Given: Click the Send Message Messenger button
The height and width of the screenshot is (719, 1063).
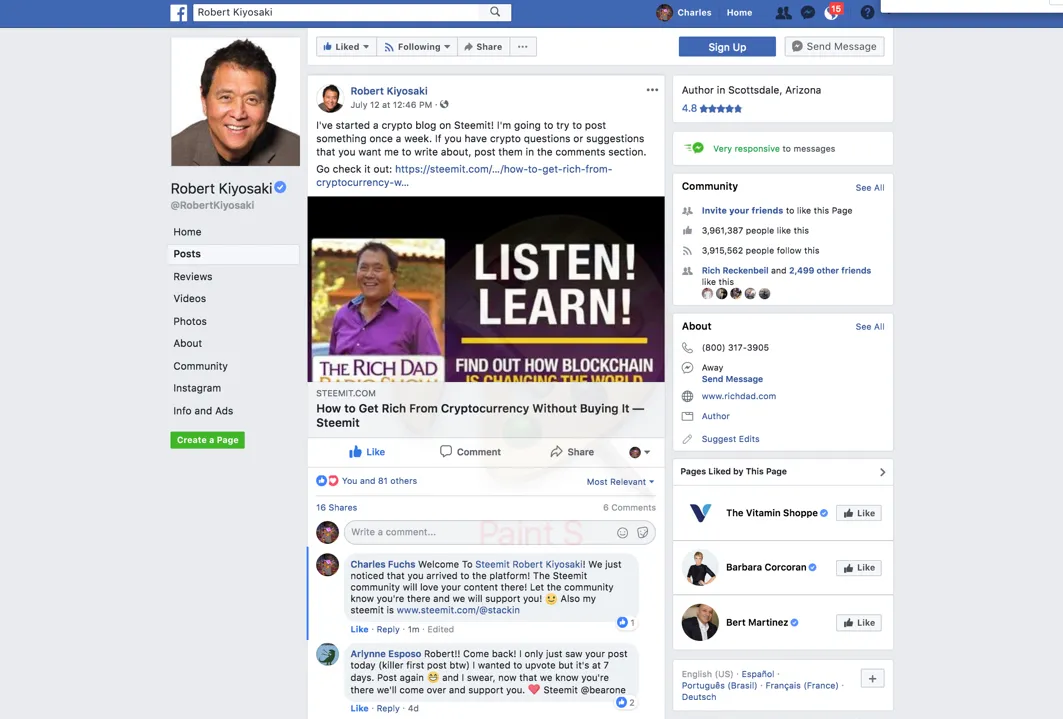Looking at the screenshot, I should 834,46.
